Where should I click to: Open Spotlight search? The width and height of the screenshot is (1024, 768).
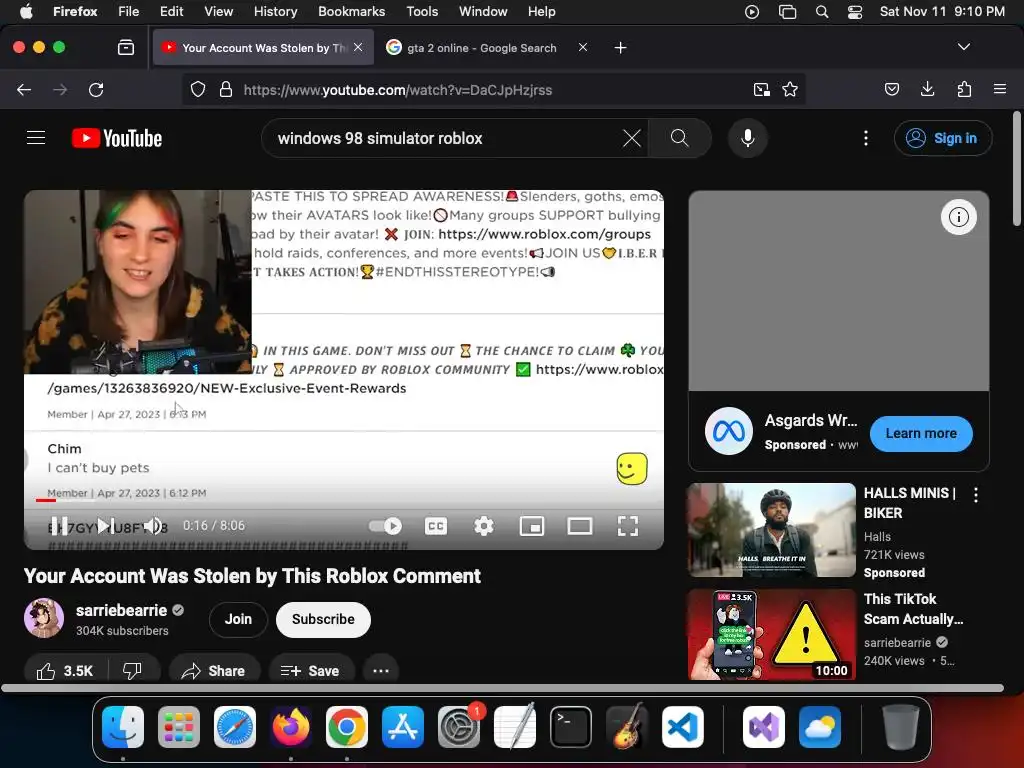822,12
